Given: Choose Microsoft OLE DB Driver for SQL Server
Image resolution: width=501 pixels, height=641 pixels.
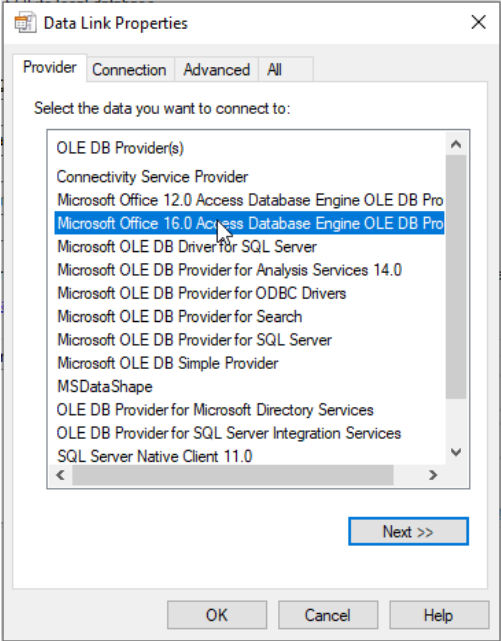Looking at the screenshot, I should click(x=187, y=247).
